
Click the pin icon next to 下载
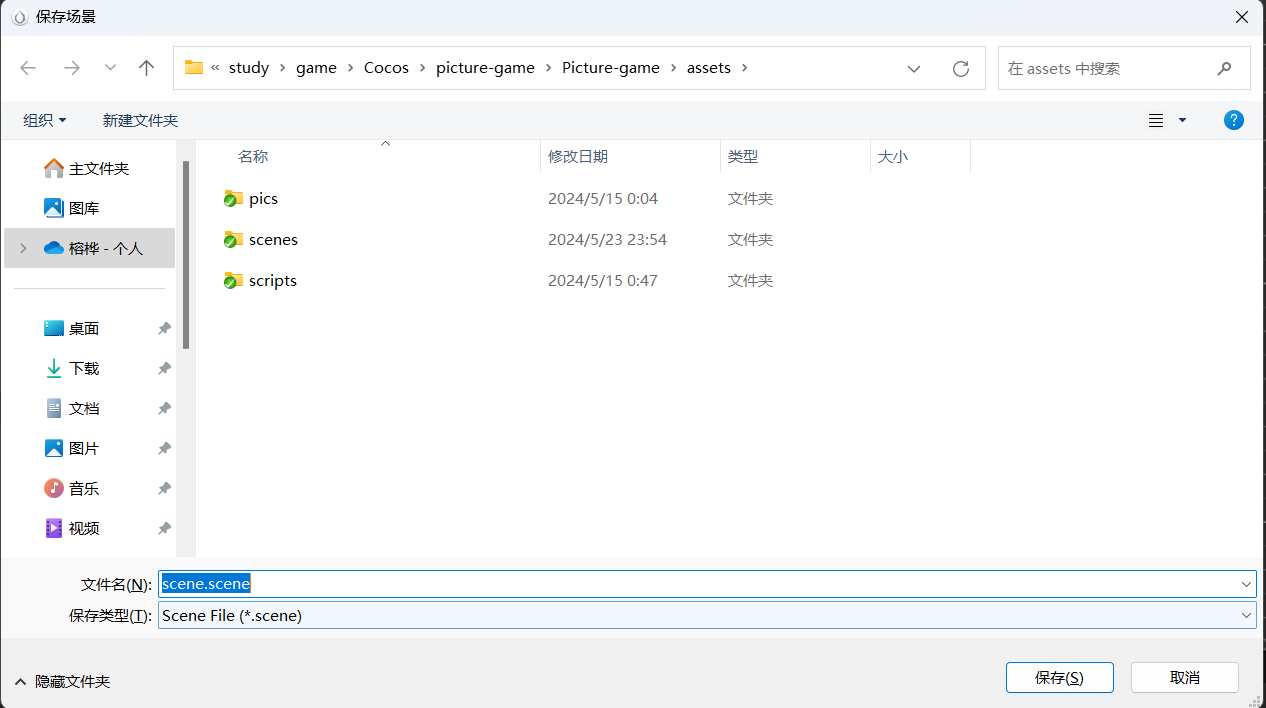[164, 368]
